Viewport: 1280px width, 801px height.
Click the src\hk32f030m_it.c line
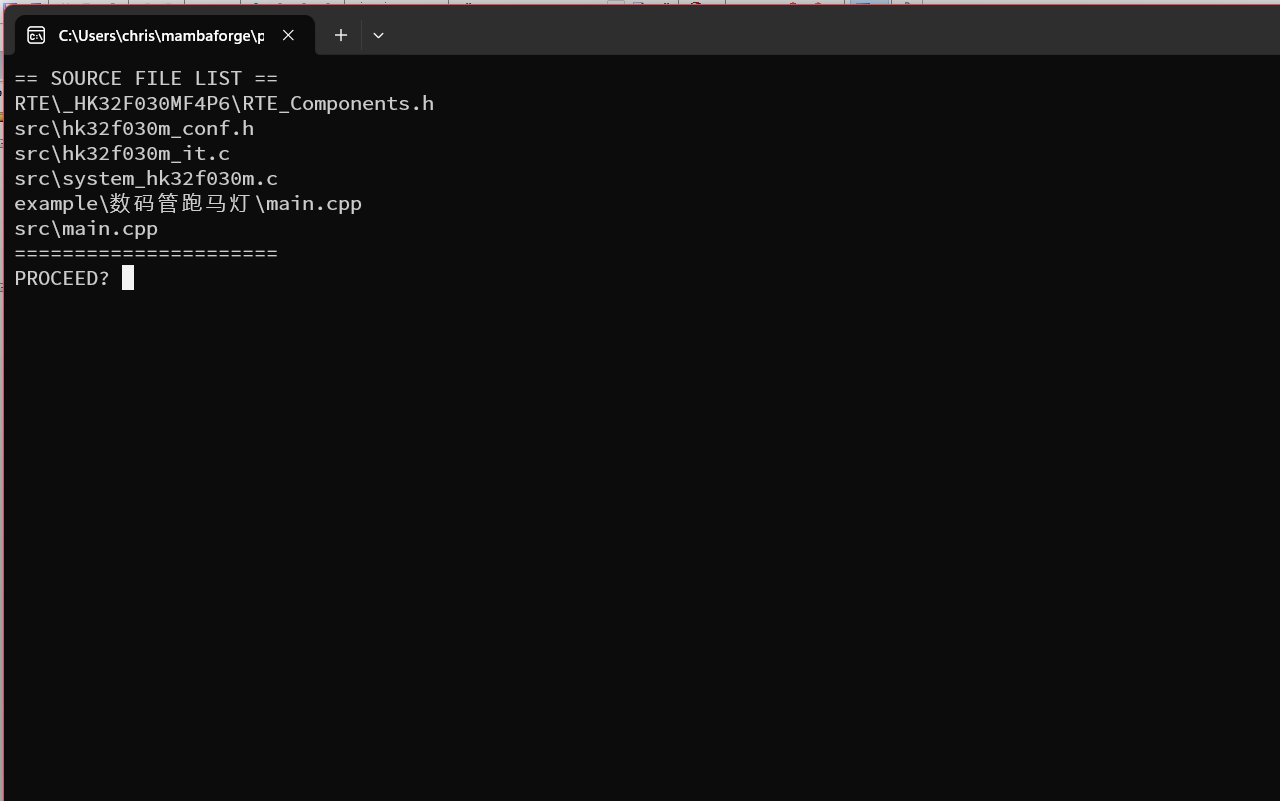click(122, 153)
